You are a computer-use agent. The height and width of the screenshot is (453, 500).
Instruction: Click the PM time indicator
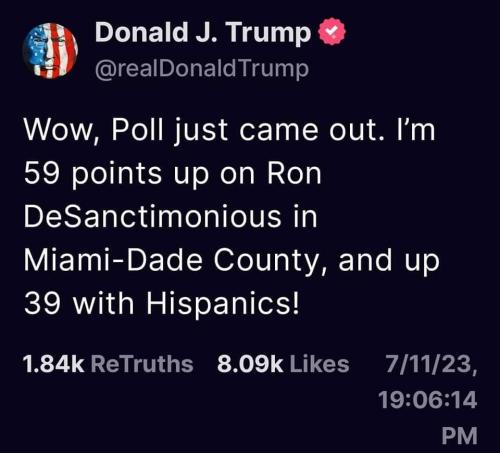coord(460,436)
